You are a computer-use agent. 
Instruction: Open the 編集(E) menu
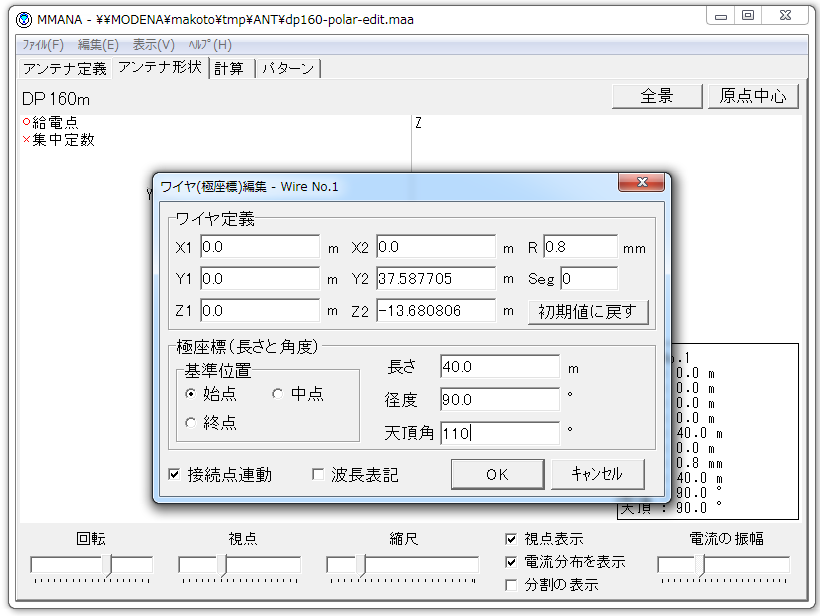pyautogui.click(x=98, y=45)
